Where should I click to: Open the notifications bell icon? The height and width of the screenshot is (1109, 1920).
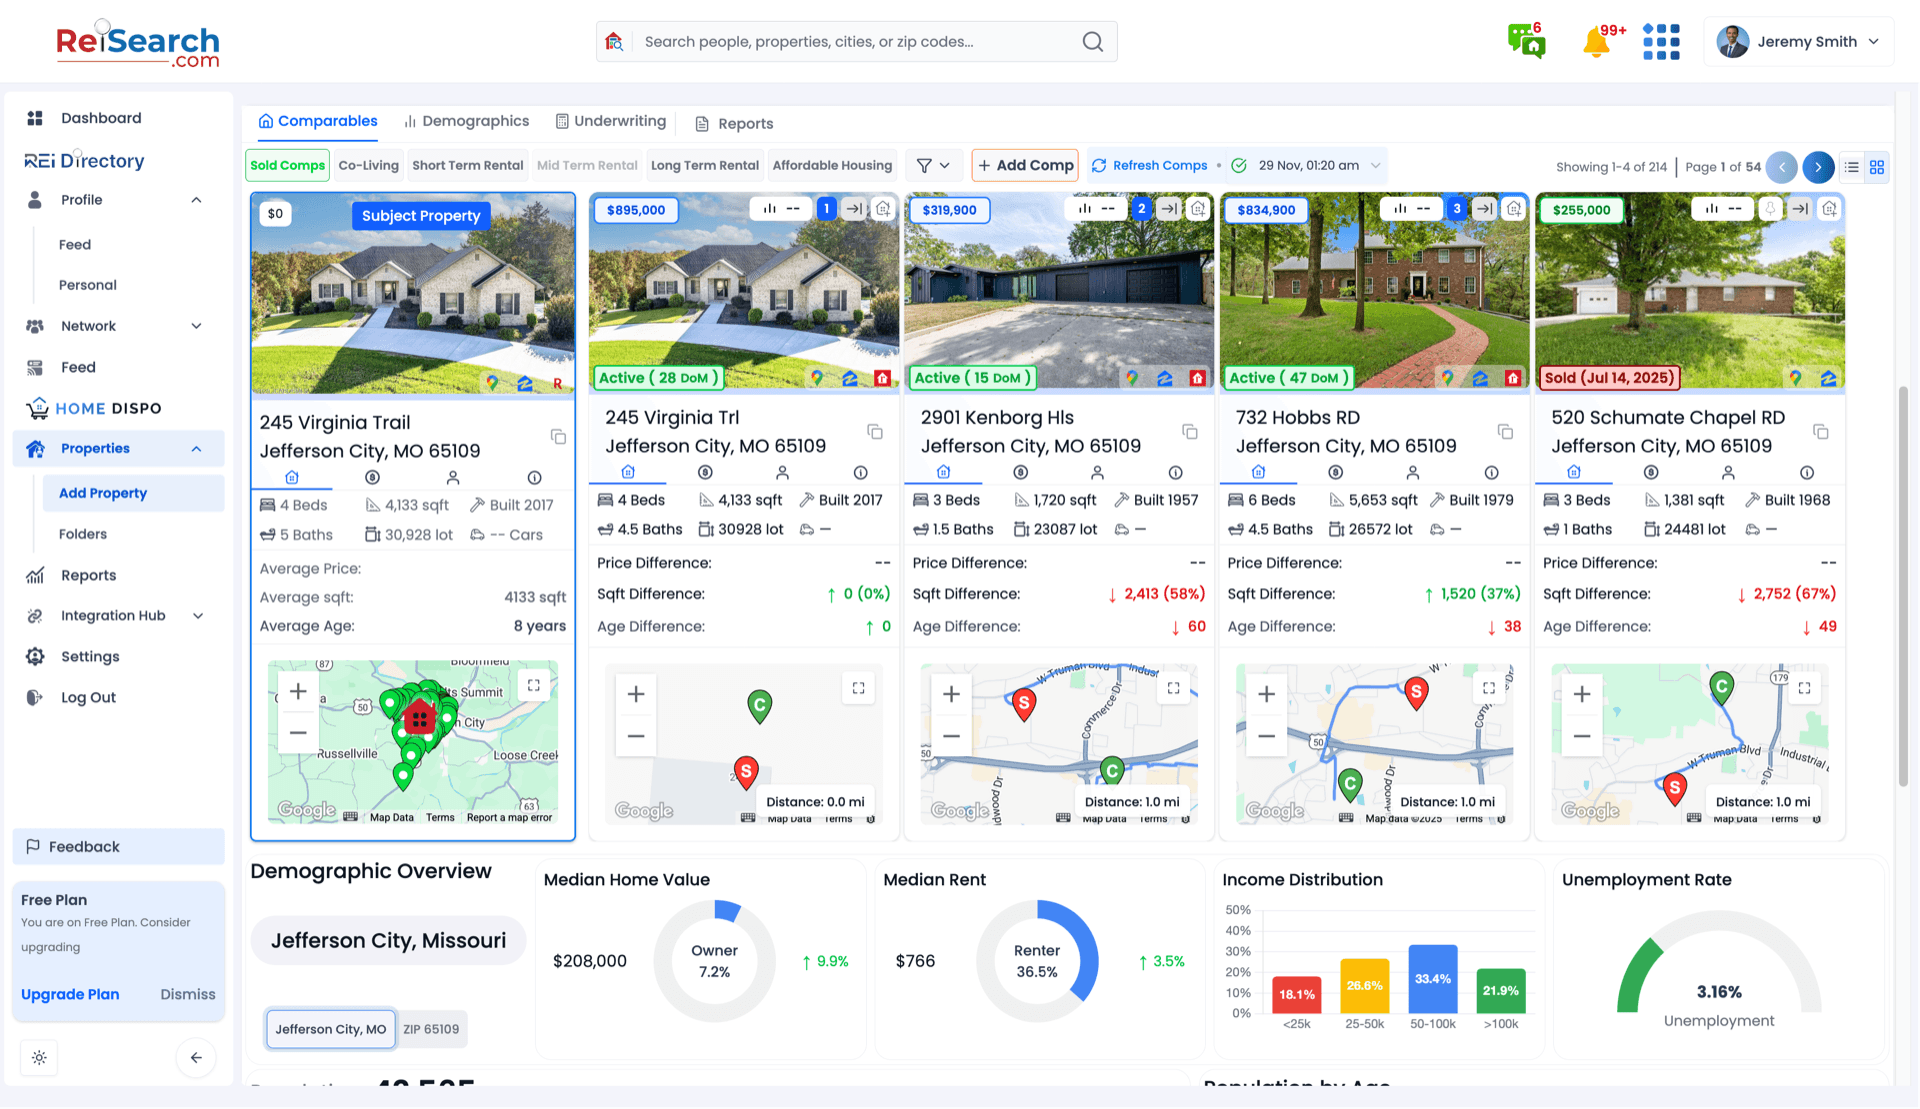click(1596, 42)
